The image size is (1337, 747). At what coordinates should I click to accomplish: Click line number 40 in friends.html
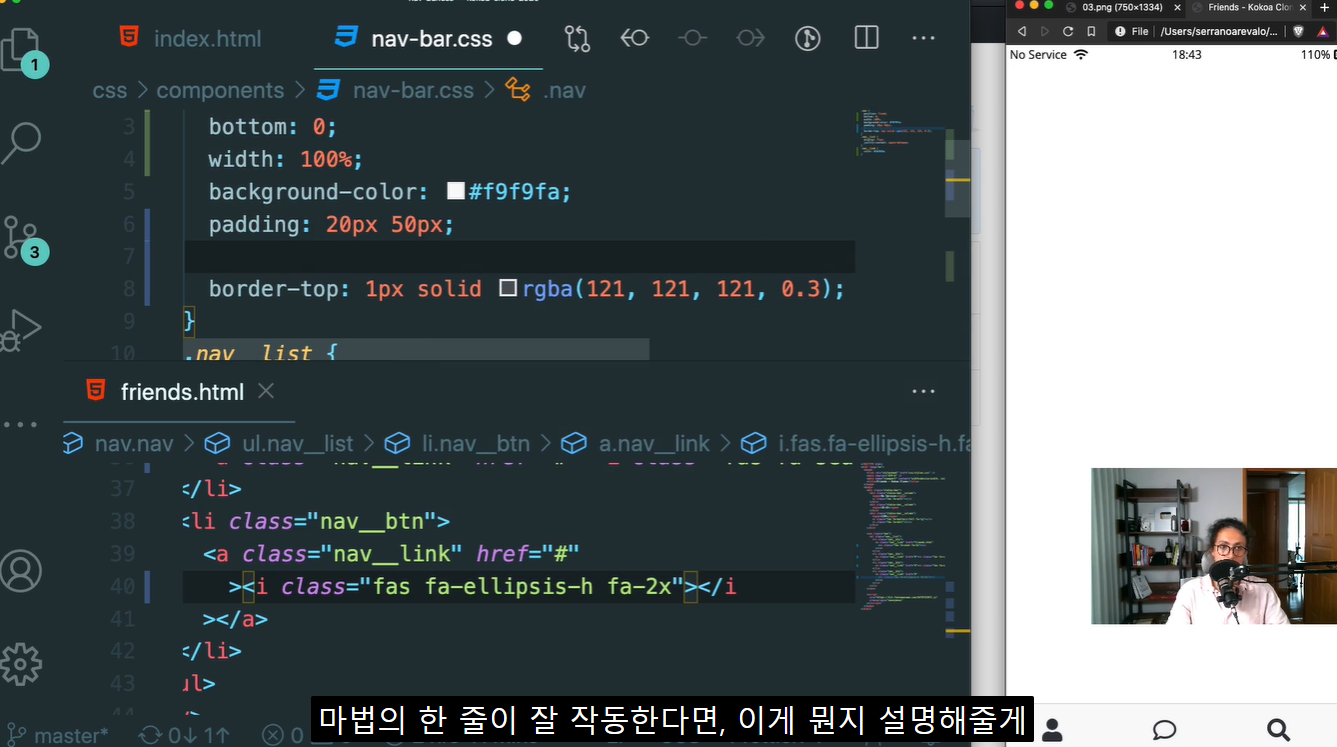click(122, 587)
